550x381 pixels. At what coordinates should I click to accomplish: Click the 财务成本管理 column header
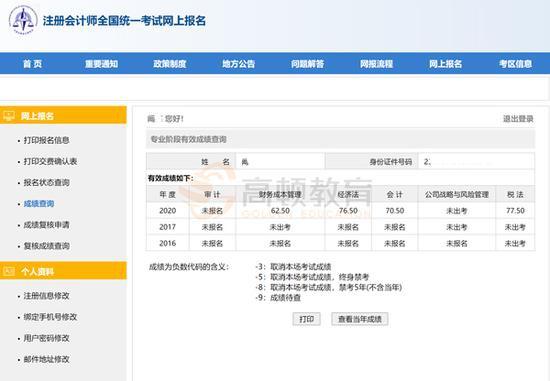tap(280, 194)
